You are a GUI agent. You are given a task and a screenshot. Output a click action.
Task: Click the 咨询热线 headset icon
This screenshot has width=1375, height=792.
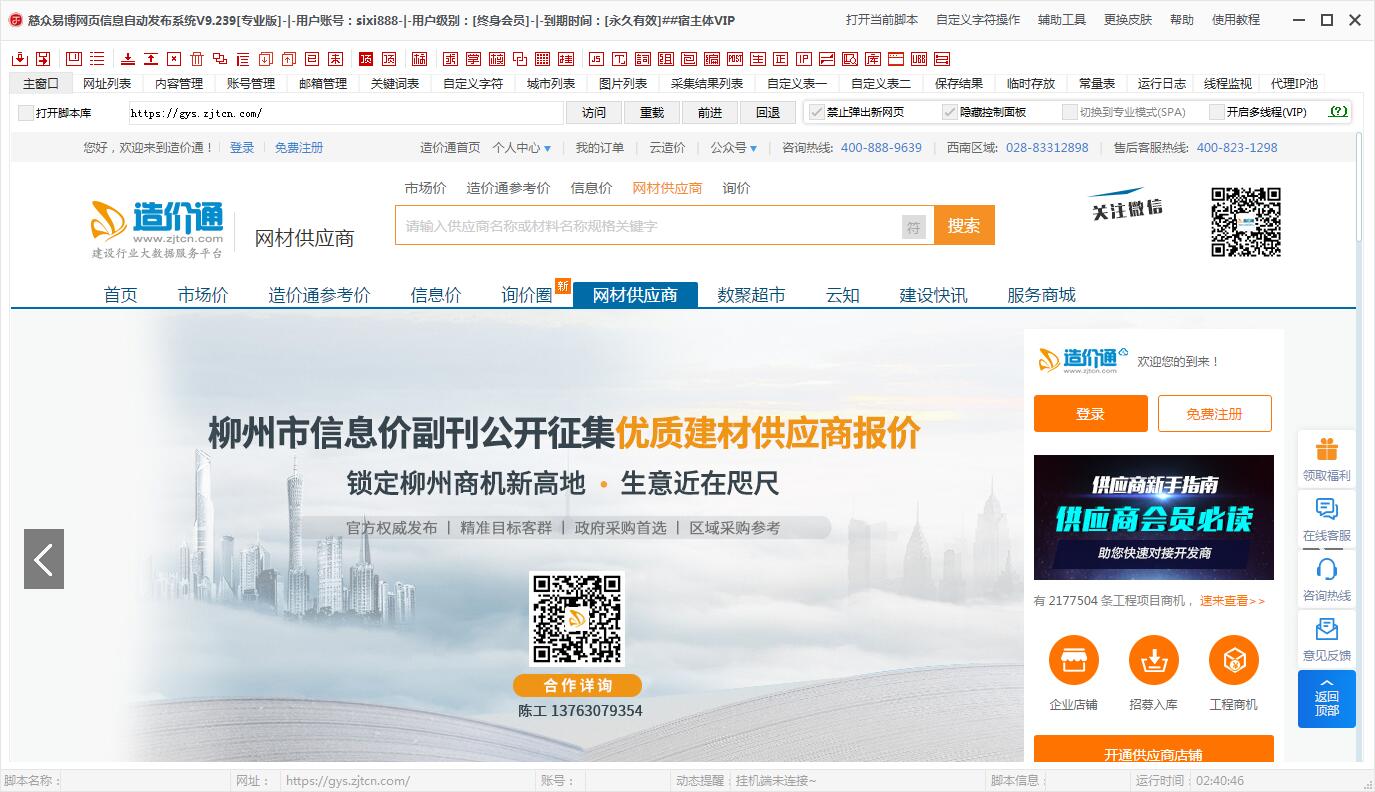tap(1326, 569)
